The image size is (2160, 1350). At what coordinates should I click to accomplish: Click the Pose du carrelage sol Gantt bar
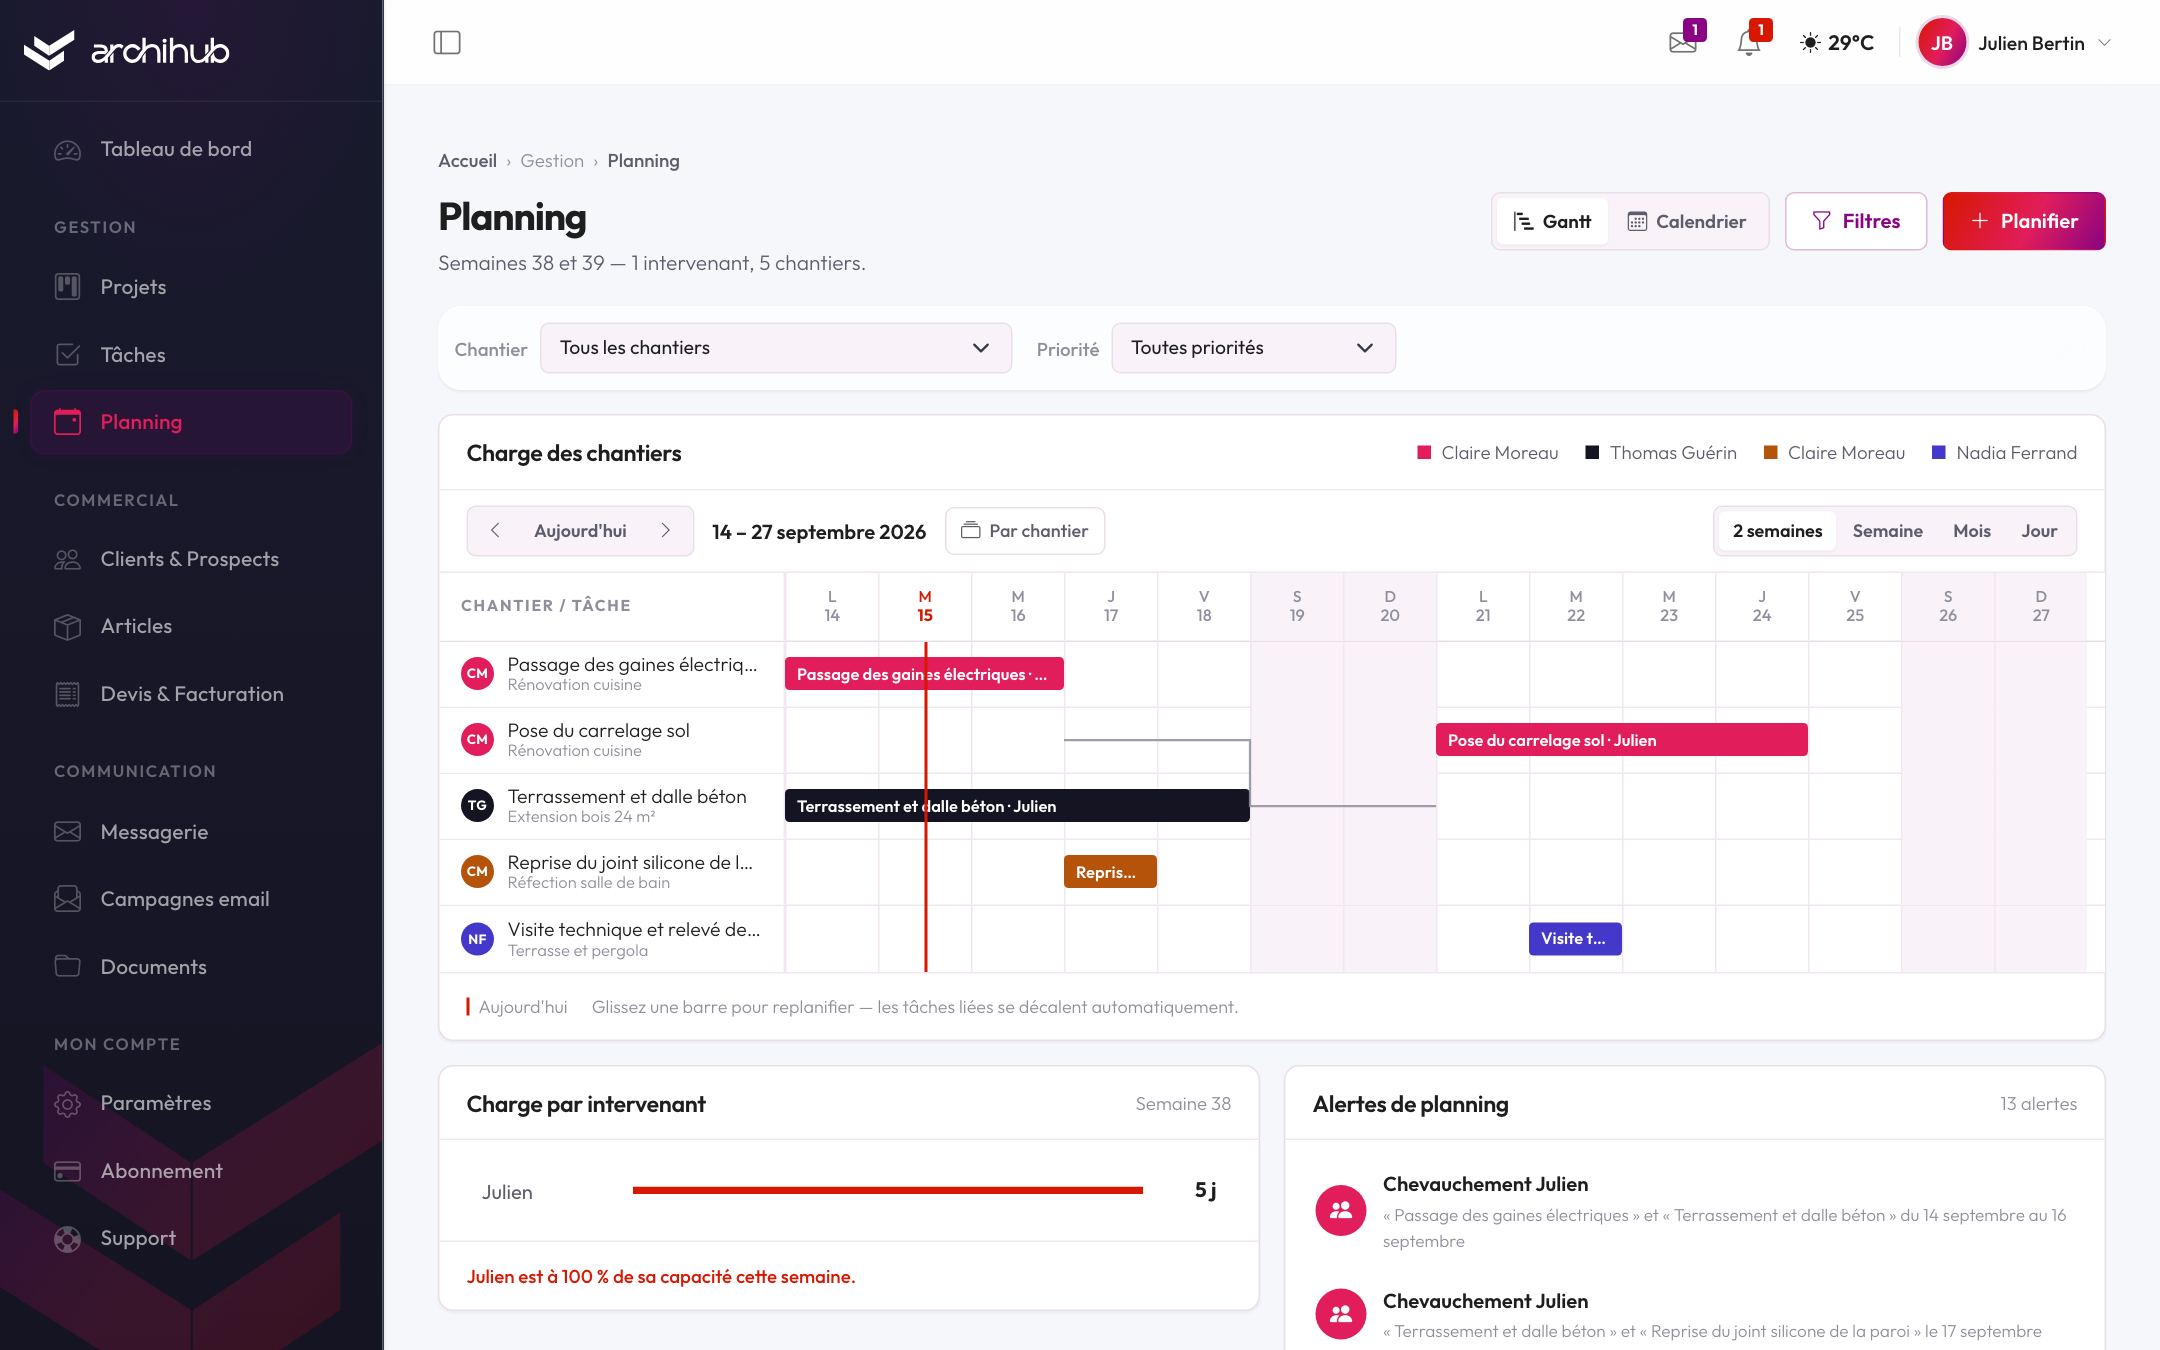pyautogui.click(x=1622, y=740)
